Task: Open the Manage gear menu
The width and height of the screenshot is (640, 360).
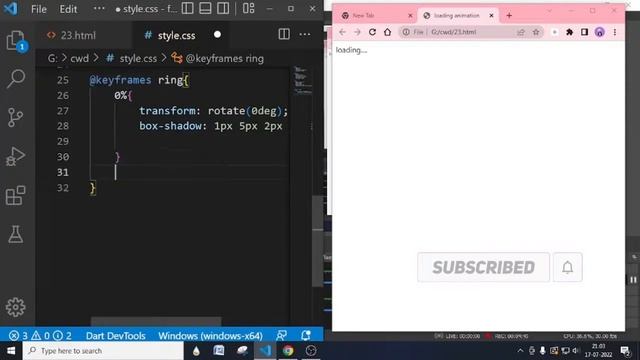Action: (x=16, y=307)
